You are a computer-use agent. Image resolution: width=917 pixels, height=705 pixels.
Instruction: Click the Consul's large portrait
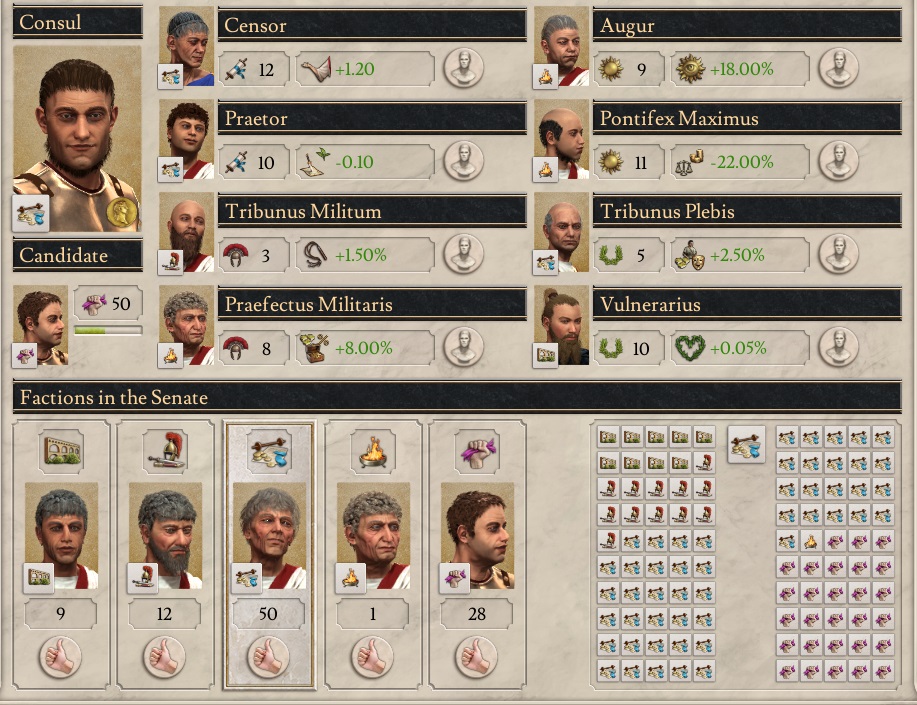tap(77, 139)
